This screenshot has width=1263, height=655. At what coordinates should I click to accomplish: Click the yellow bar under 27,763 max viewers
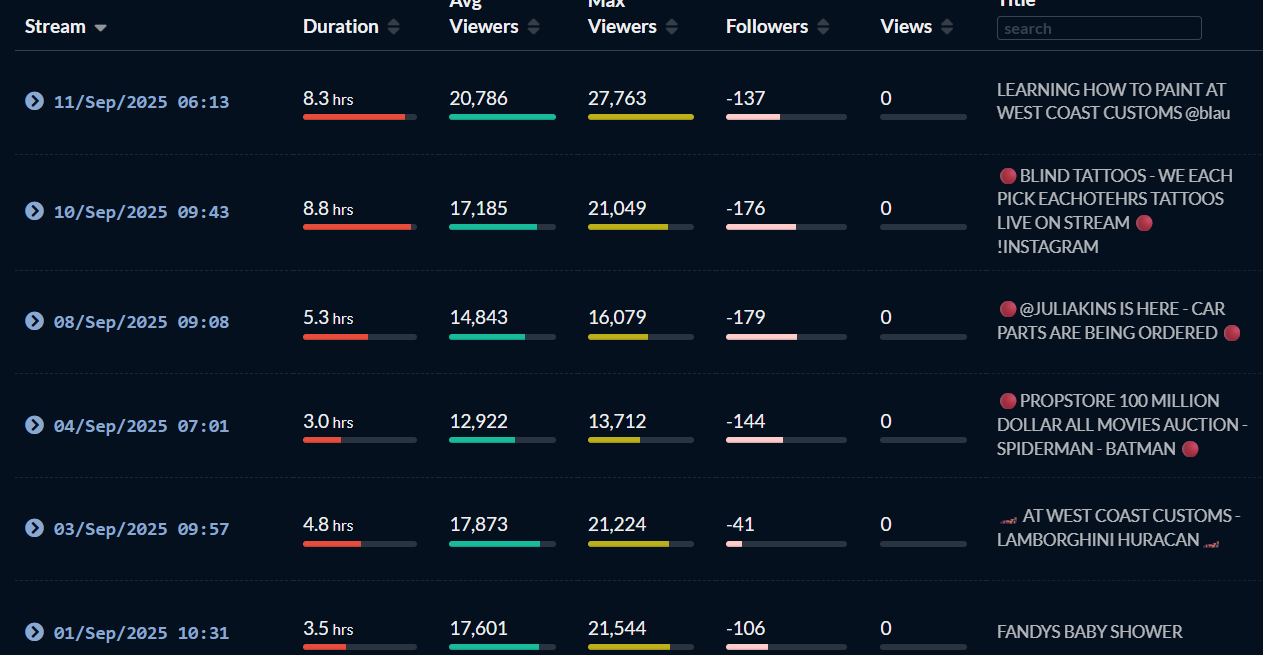coord(641,117)
